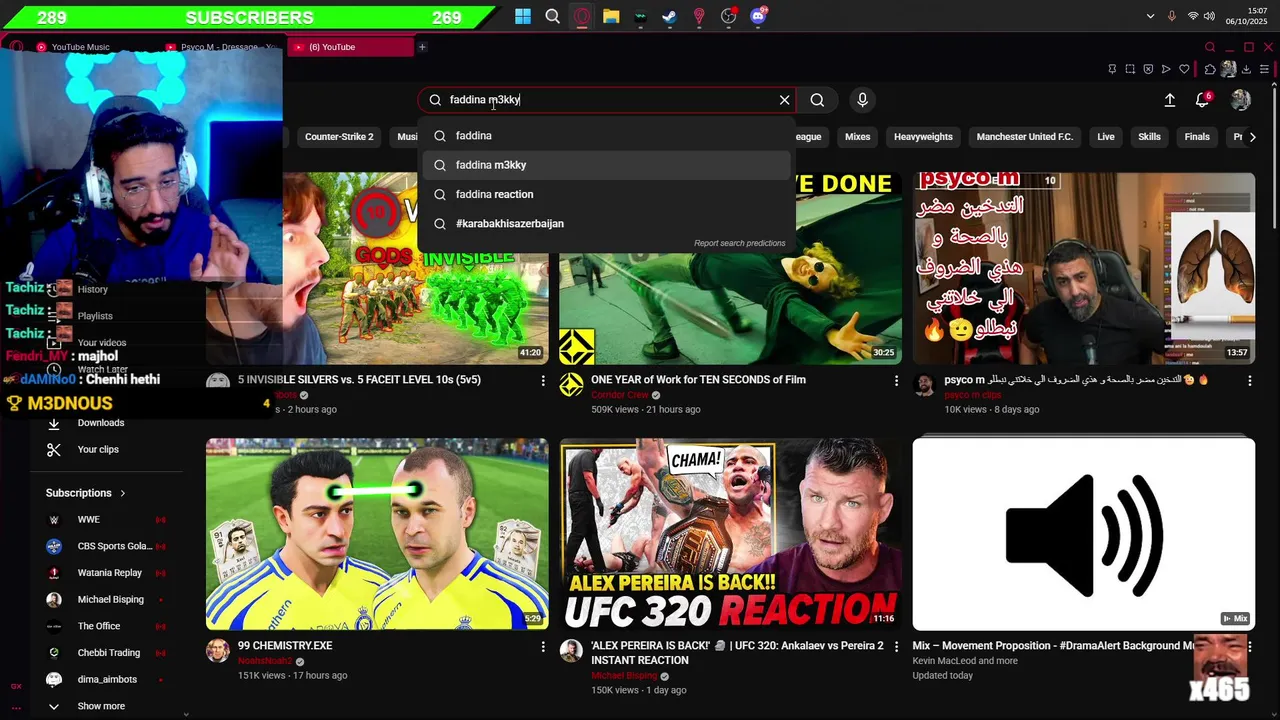Filter by the Skills chip
The width and height of the screenshot is (1280, 720).
(1149, 137)
